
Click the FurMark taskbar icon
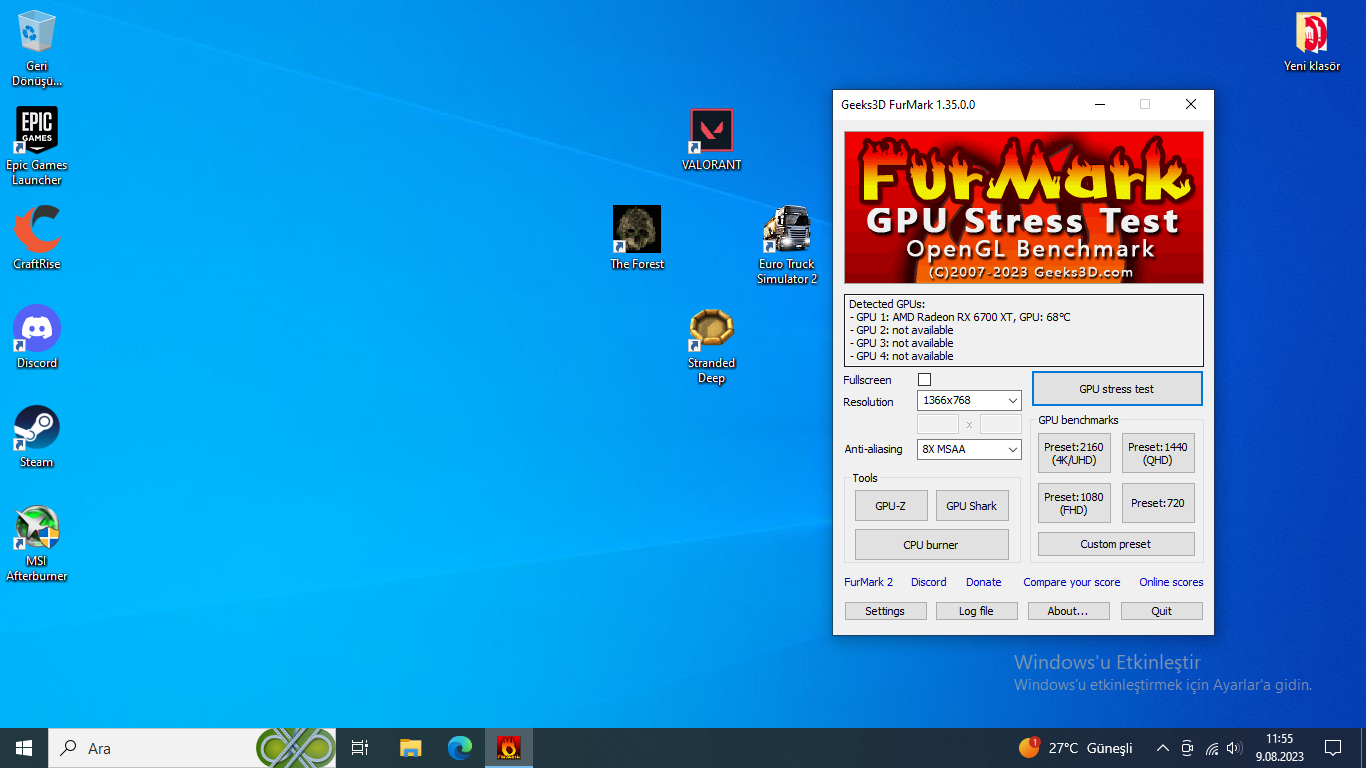pyautogui.click(x=509, y=748)
